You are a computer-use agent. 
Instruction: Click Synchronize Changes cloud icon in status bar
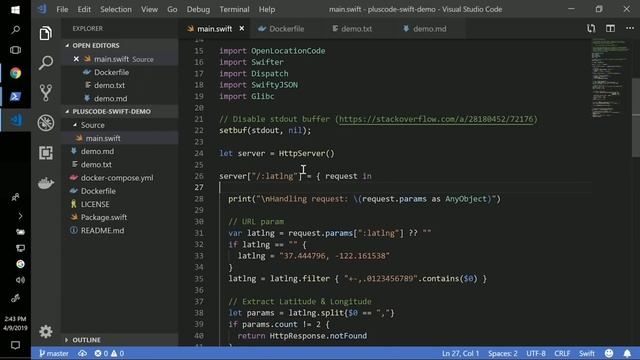(82, 353)
